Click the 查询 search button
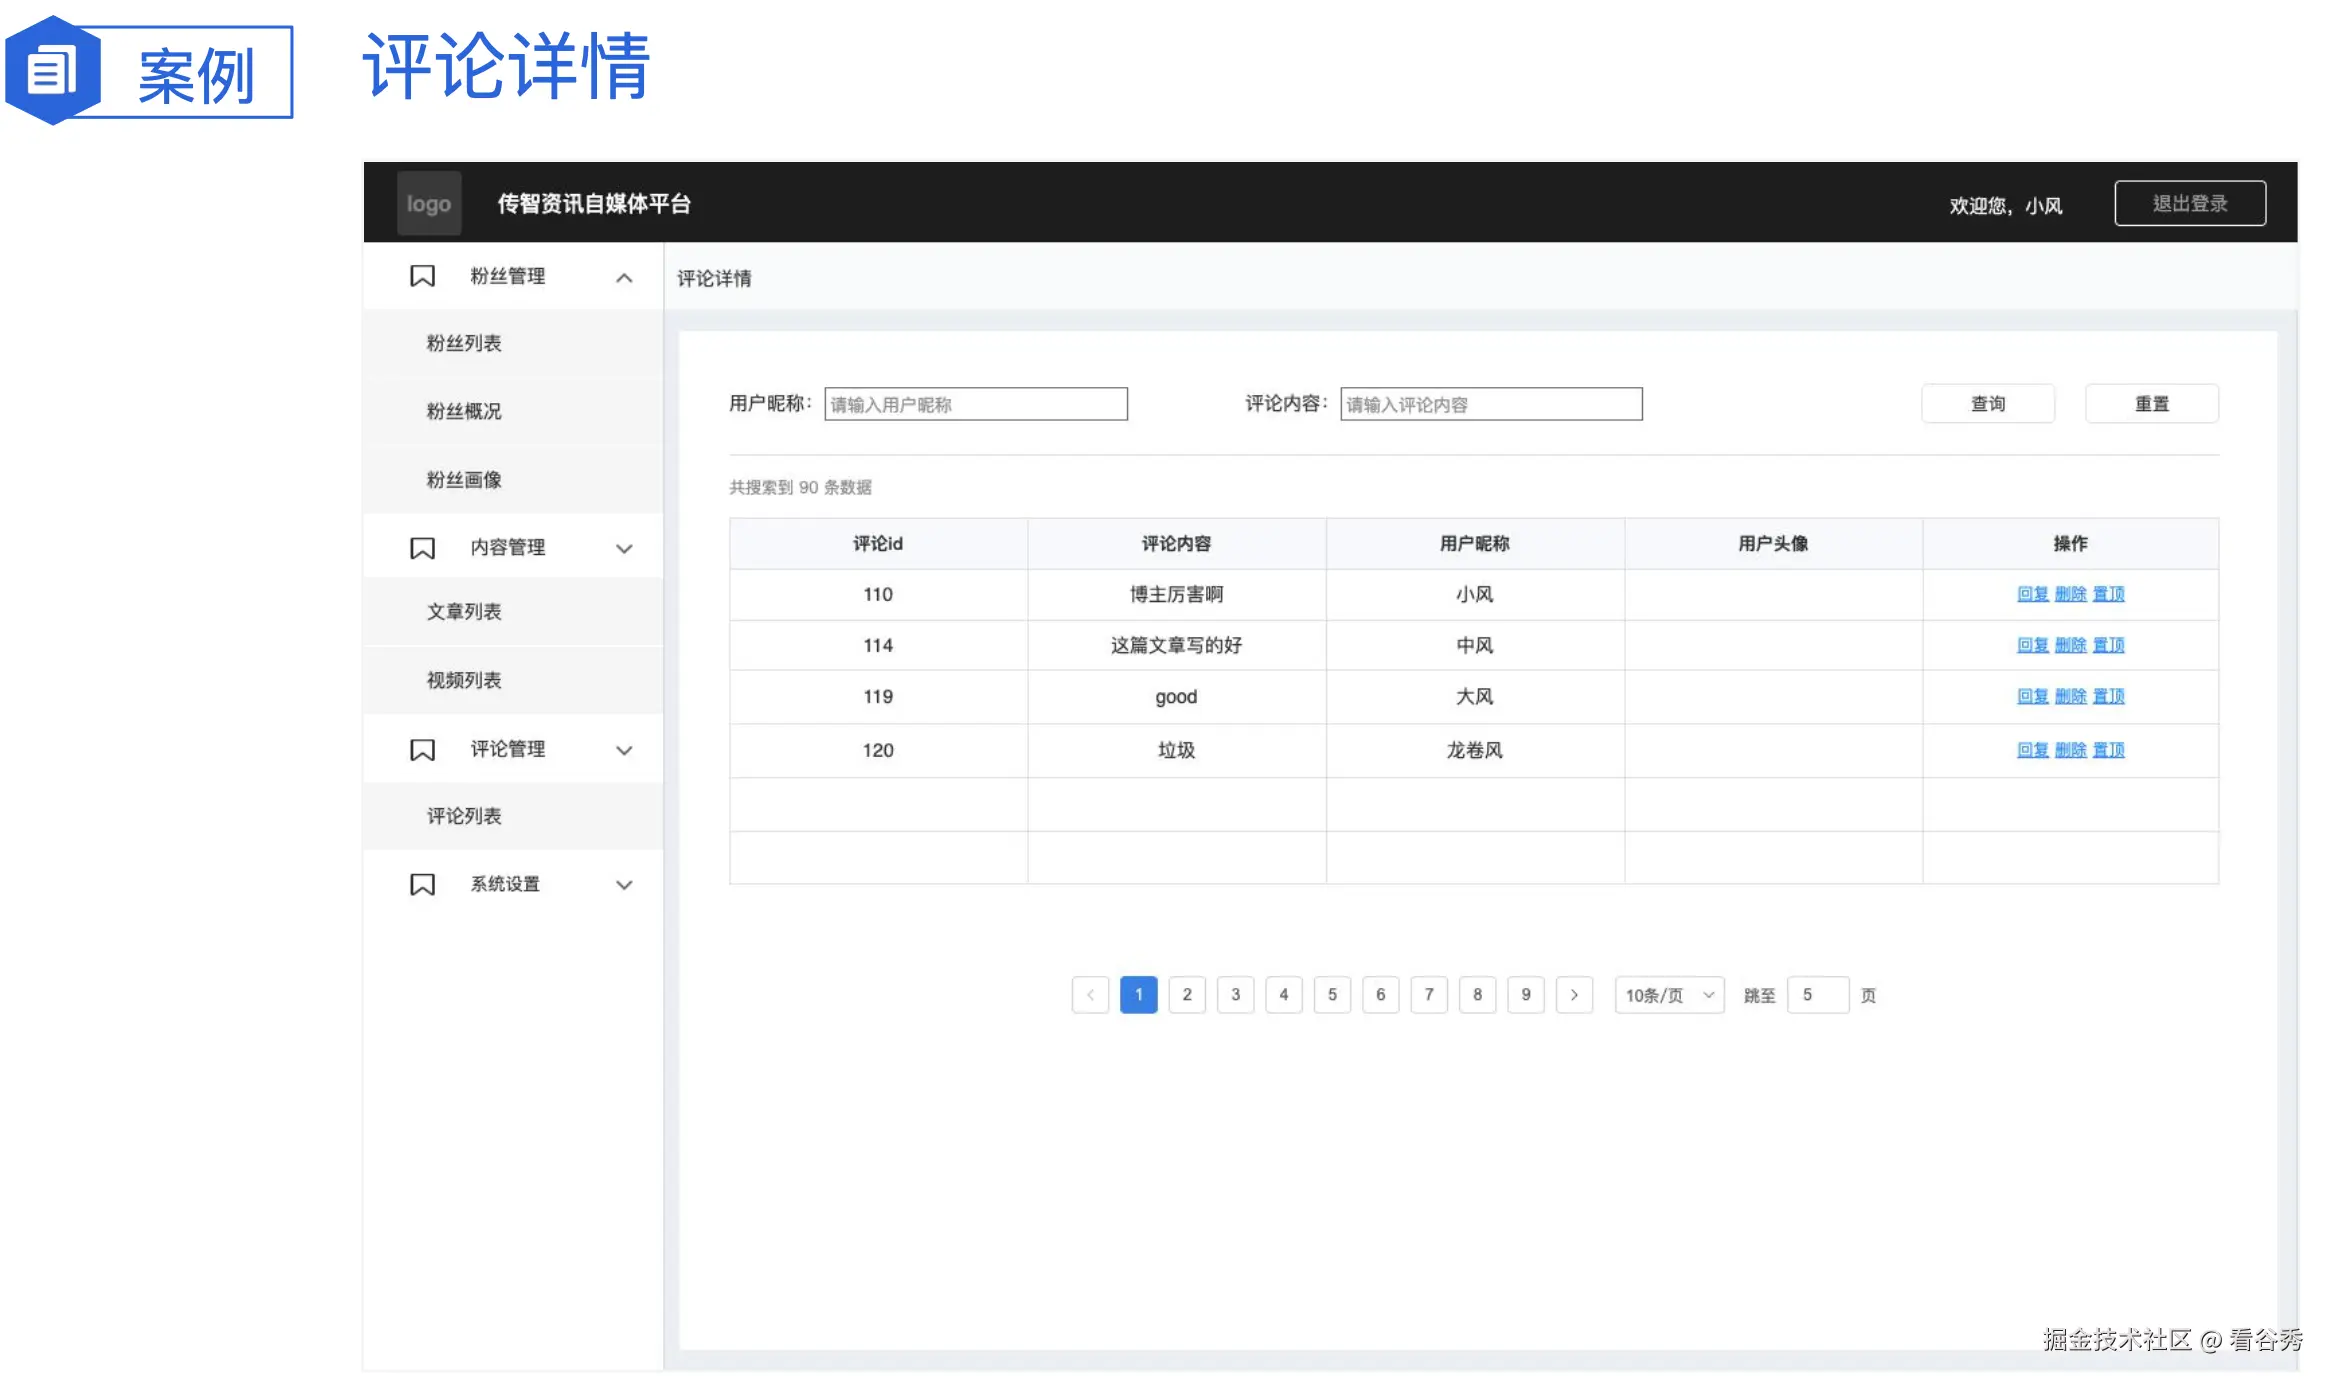Screen dimensions: 2338x1388 1987,403
